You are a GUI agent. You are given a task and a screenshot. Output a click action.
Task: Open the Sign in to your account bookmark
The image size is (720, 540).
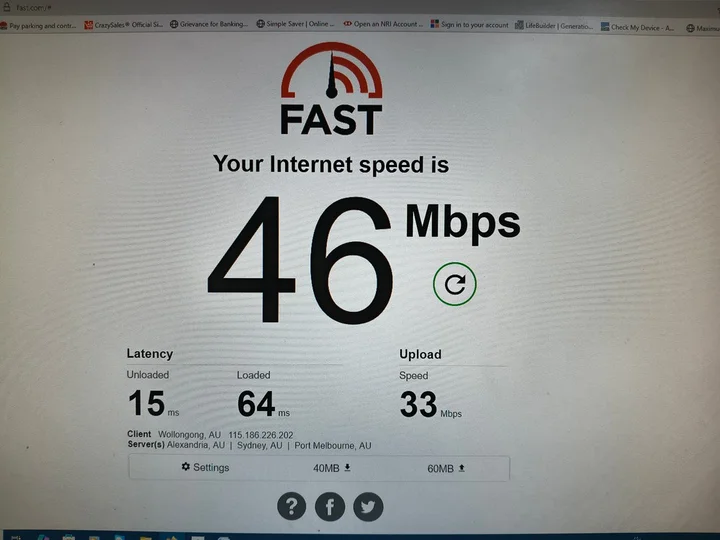click(470, 24)
